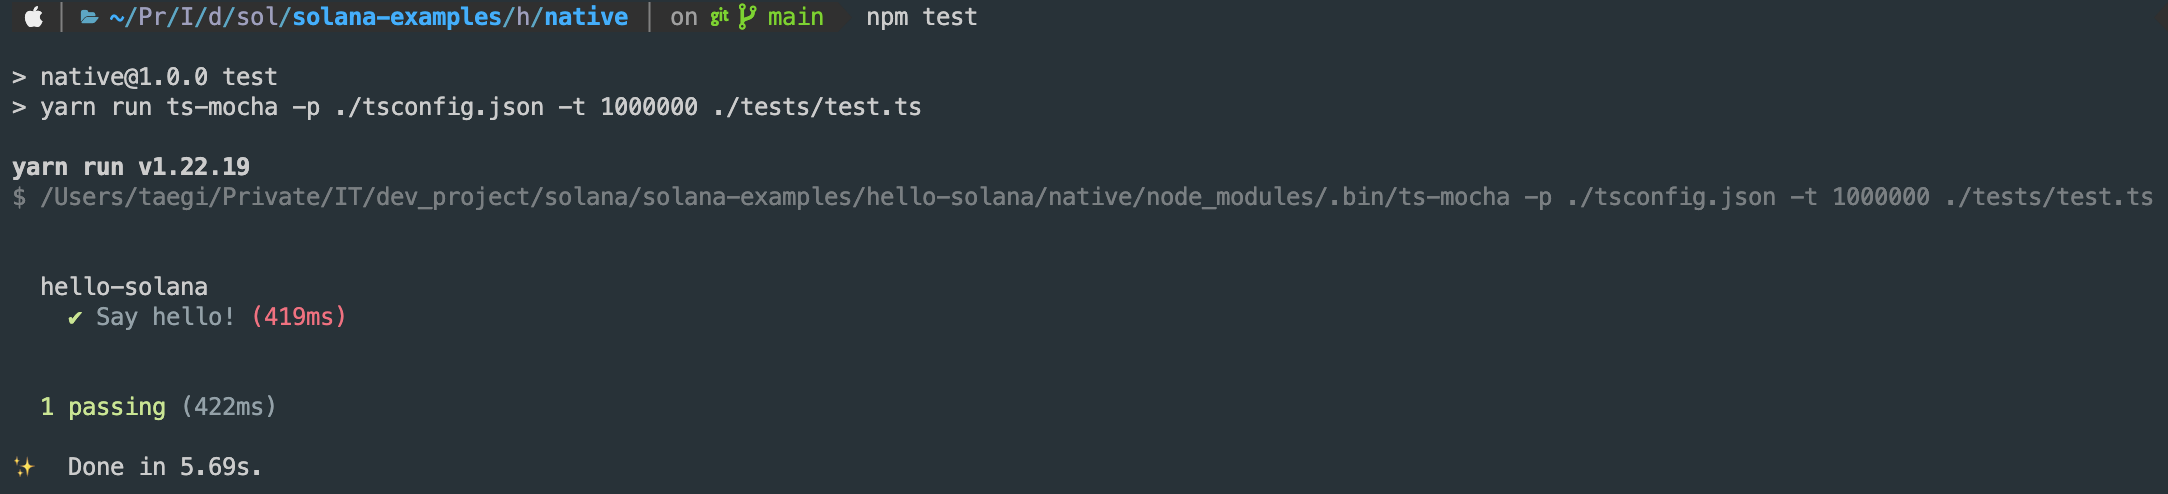Click the native directory name in the prompt
Screen dimensions: 2168x494
tap(586, 17)
